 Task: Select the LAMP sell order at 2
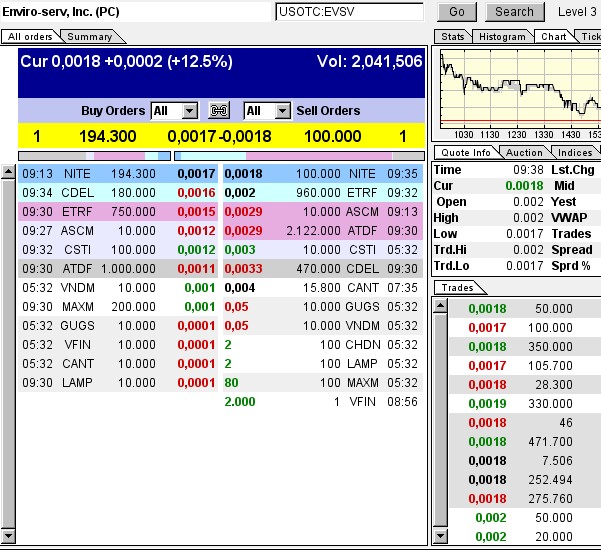pyautogui.click(x=323, y=364)
